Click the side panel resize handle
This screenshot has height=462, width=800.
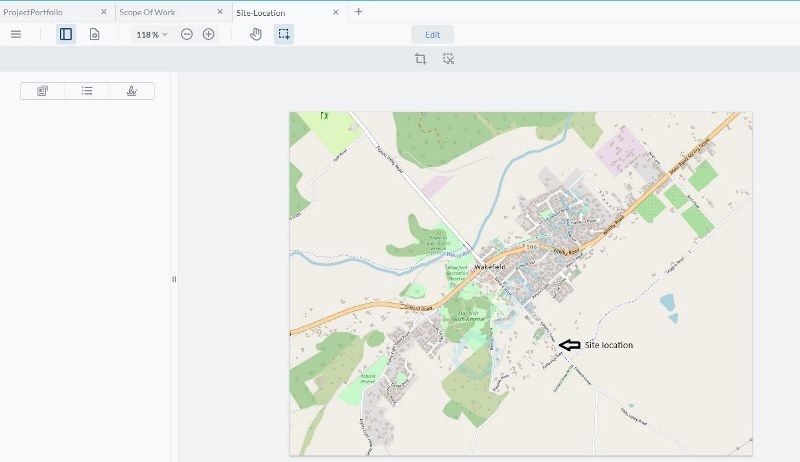tap(174, 279)
